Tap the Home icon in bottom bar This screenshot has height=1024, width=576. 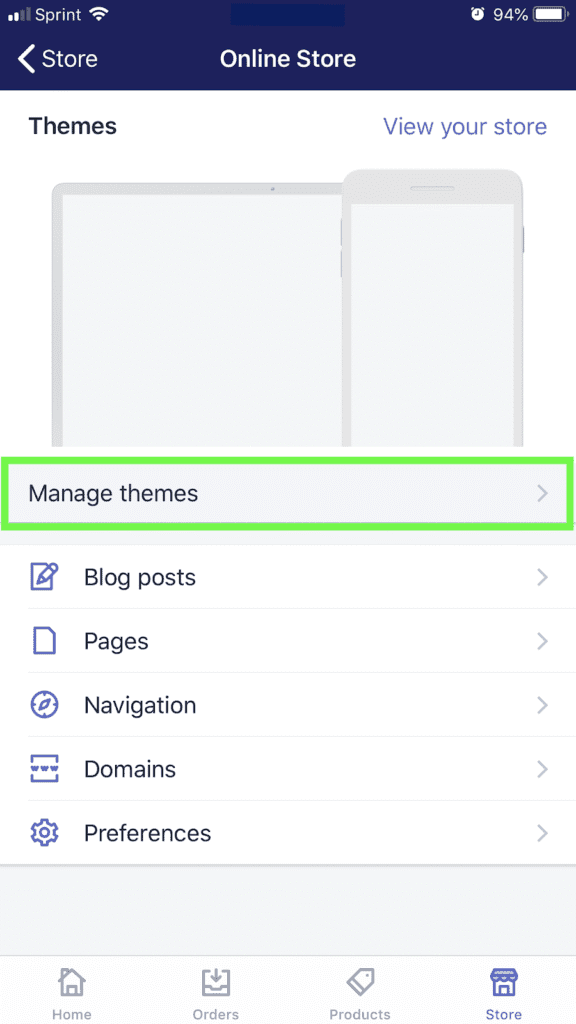point(71,982)
